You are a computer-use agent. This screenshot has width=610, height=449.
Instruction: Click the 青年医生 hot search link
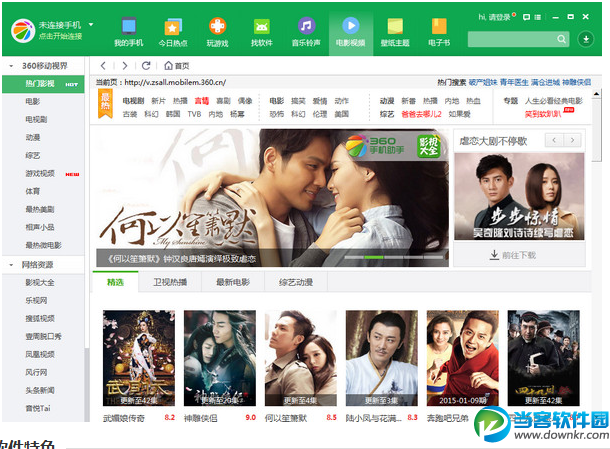point(514,82)
